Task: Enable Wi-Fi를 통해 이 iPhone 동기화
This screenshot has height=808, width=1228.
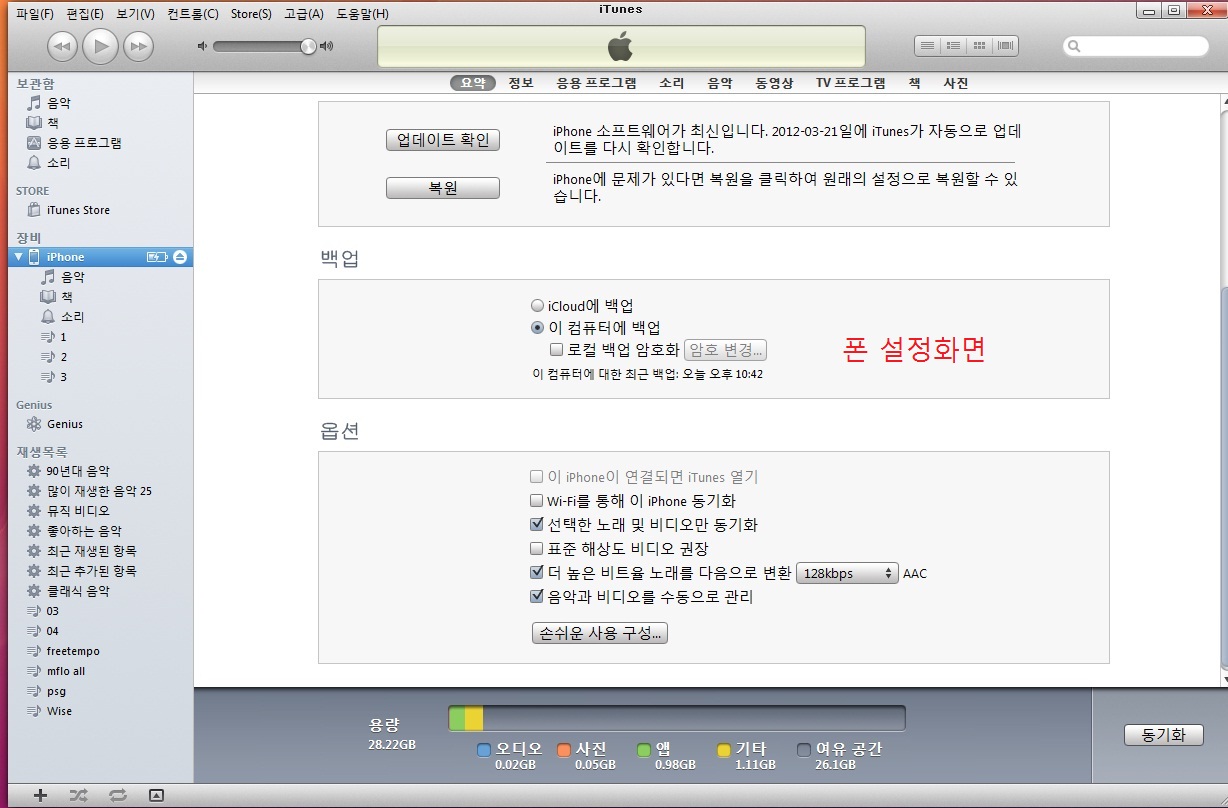Action: click(x=537, y=501)
